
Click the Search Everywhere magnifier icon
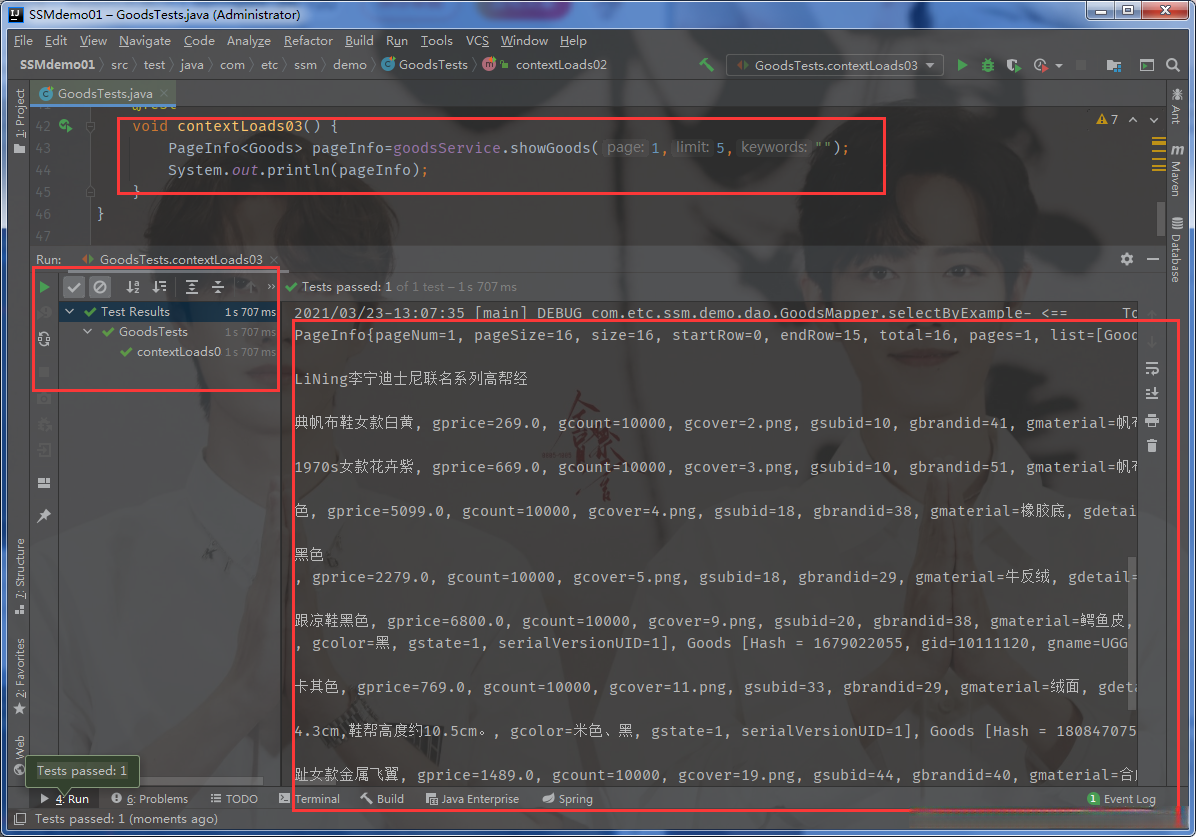tap(1173, 66)
